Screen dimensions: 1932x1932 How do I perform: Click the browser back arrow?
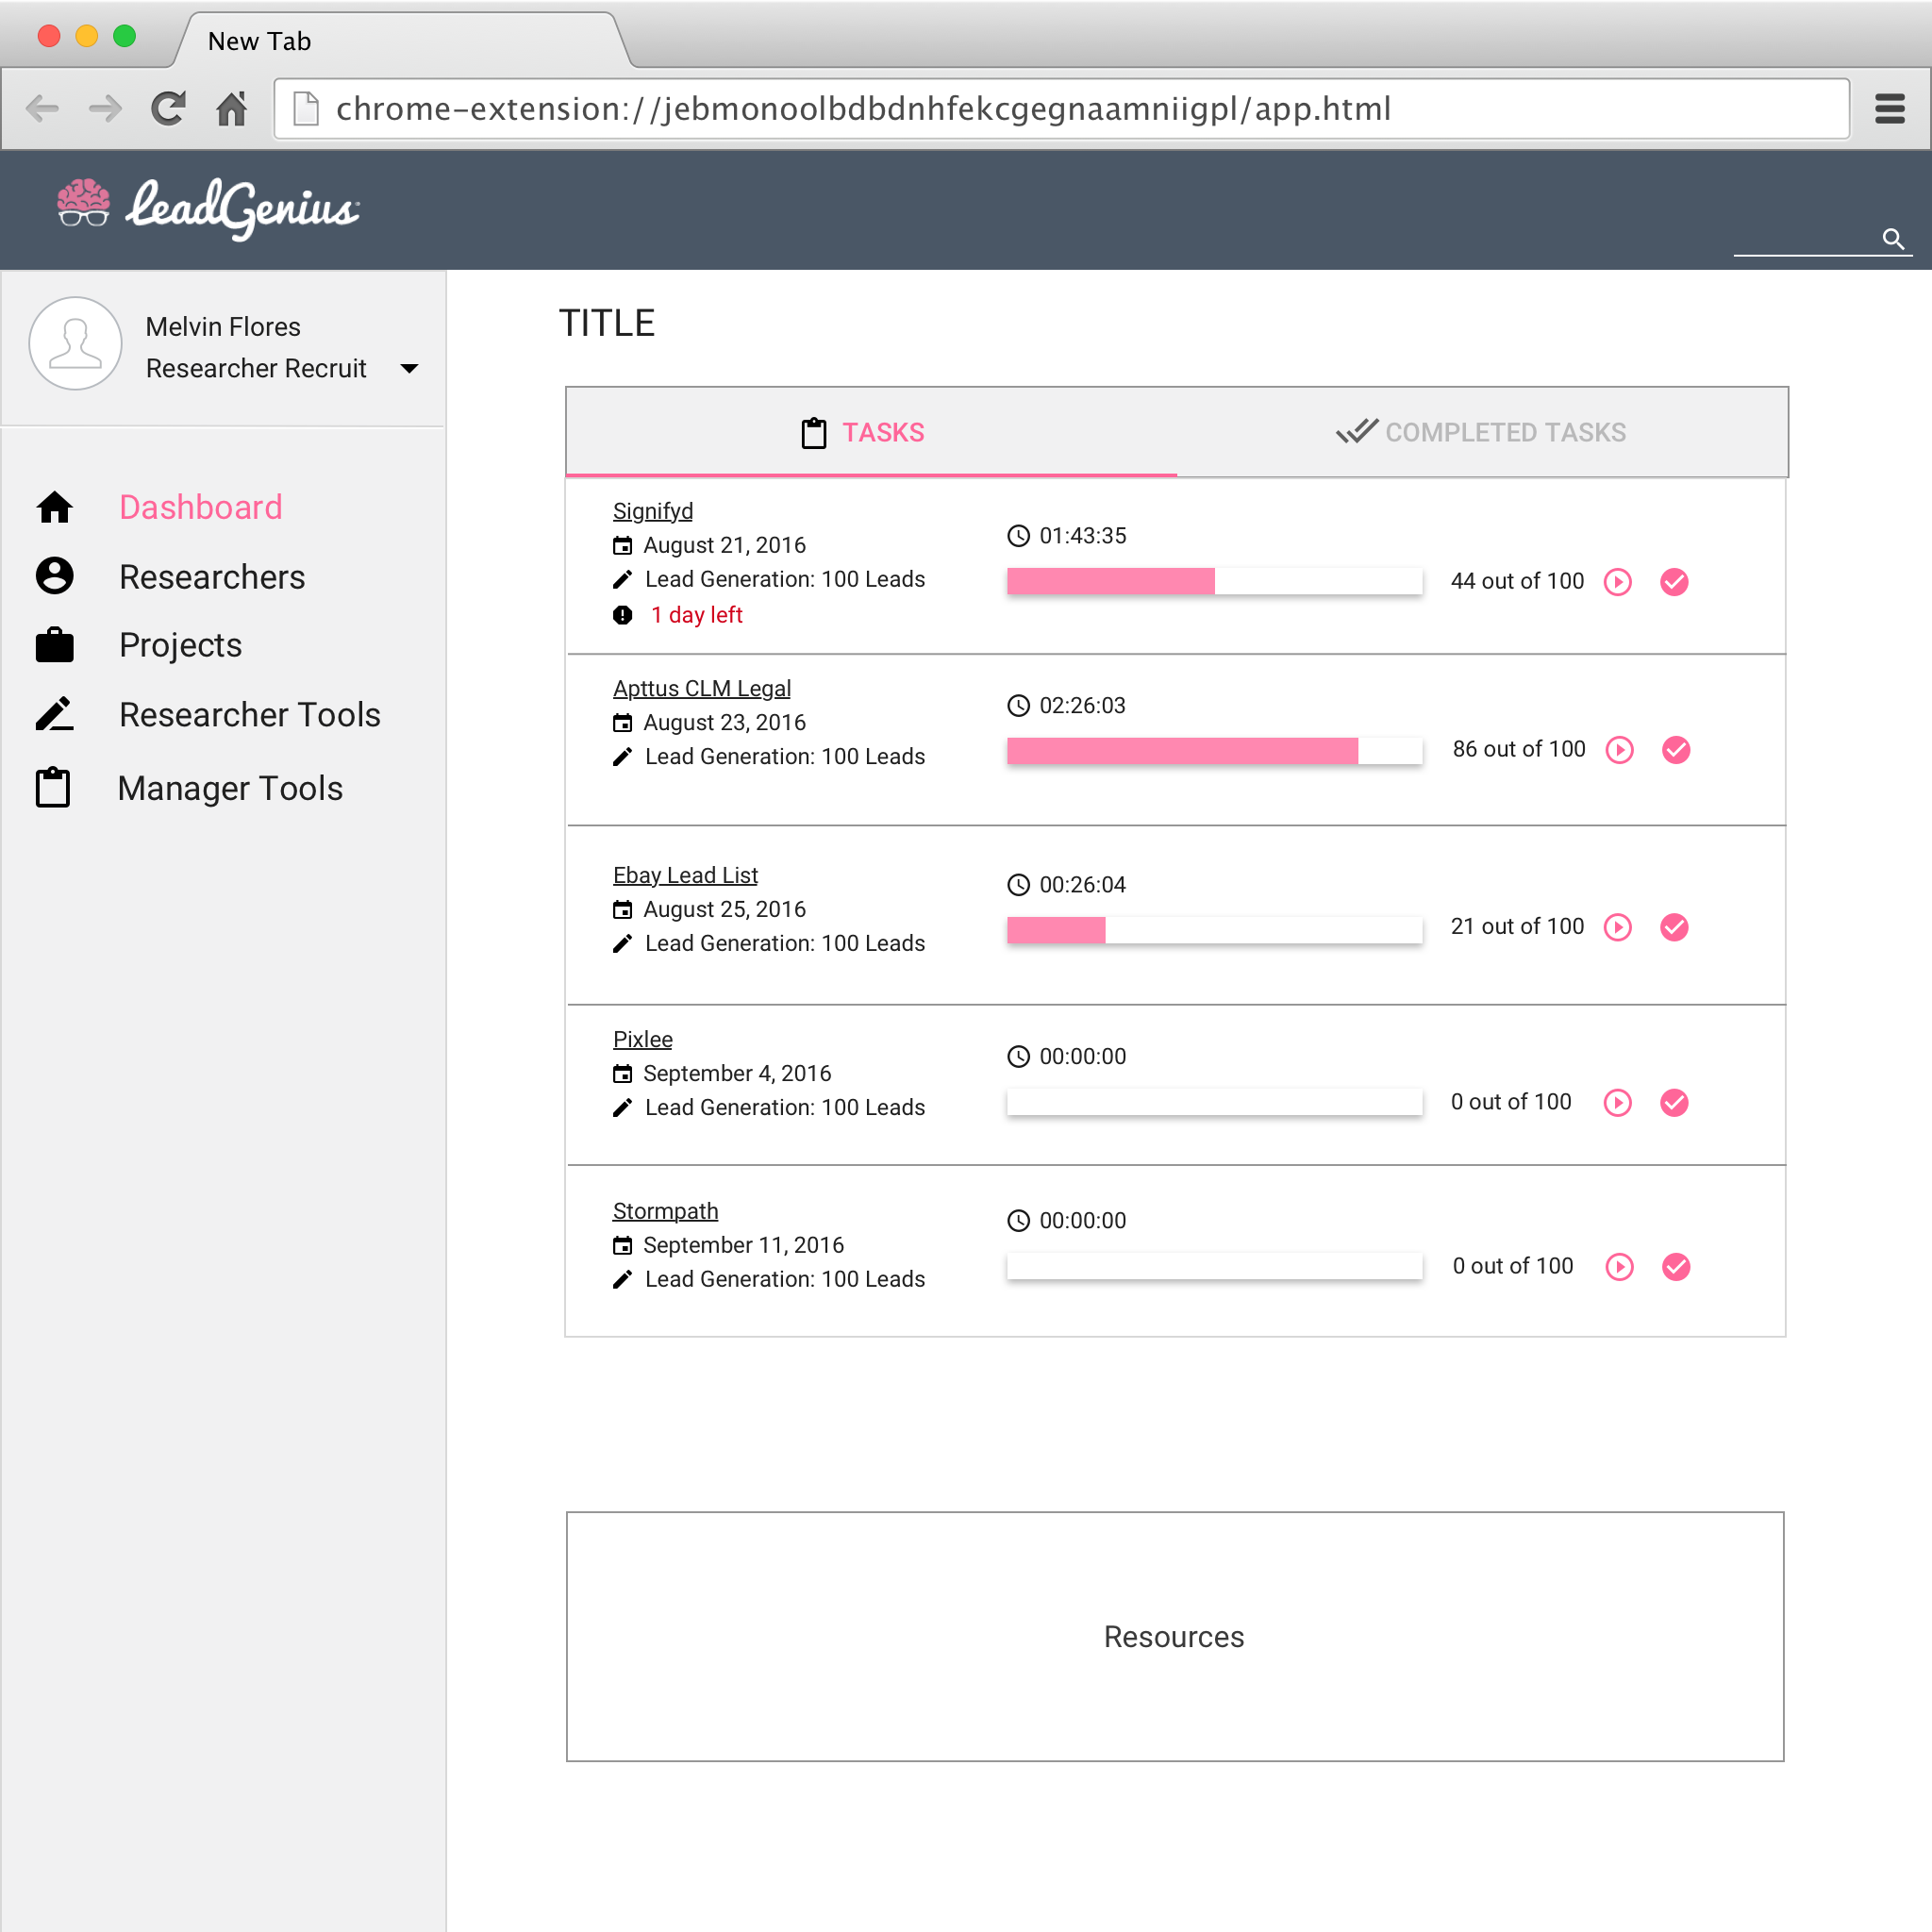click(x=42, y=108)
